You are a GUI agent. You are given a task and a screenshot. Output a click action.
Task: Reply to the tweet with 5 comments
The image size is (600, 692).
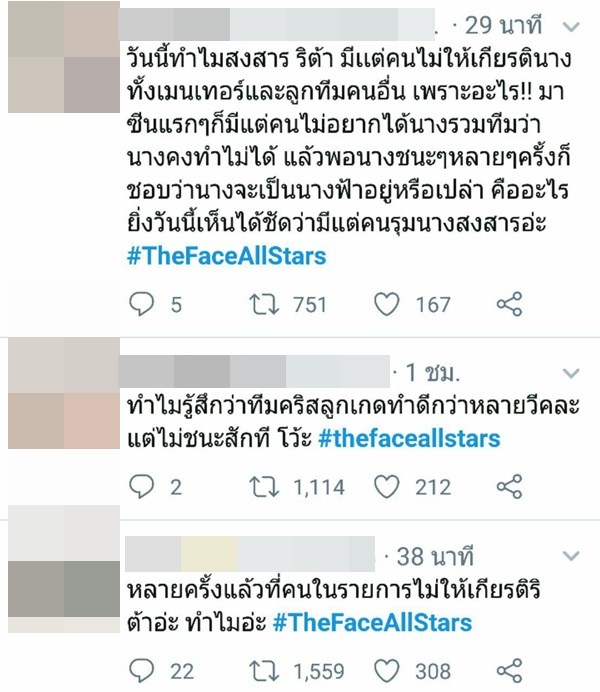point(141,304)
